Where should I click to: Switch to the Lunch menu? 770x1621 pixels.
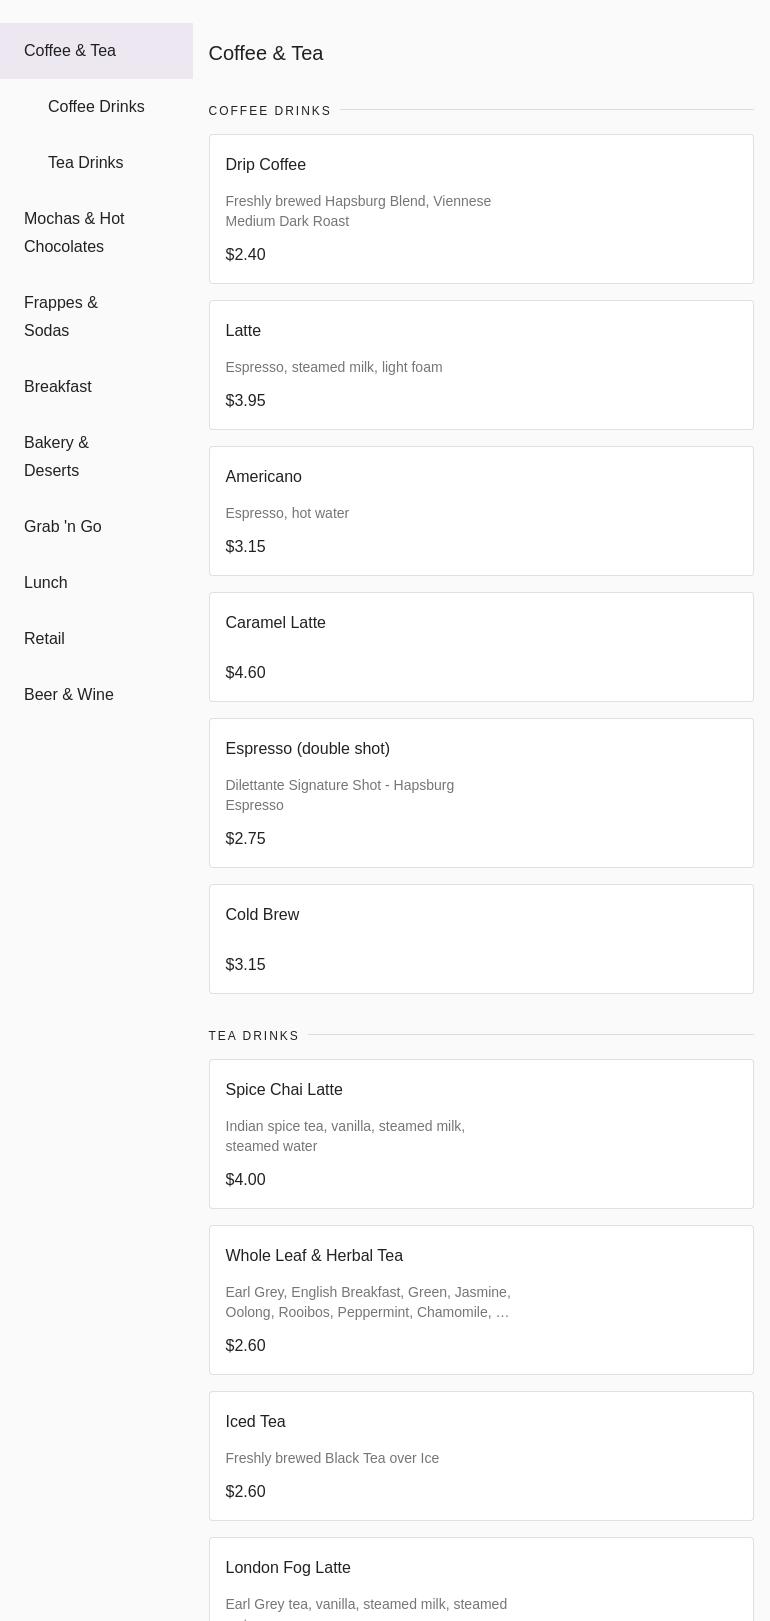coord(46,583)
